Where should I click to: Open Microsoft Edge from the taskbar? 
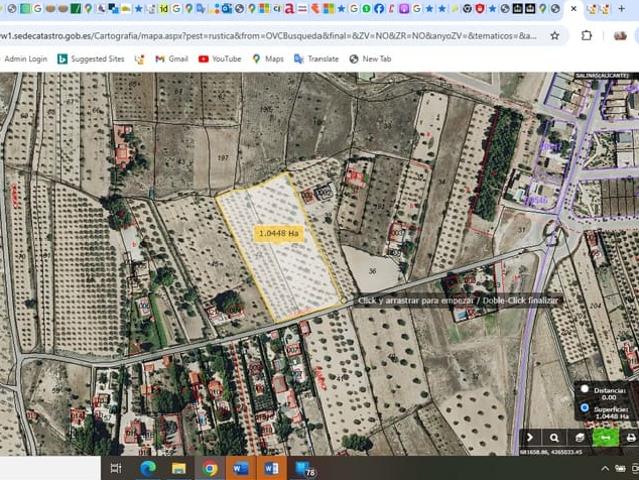pos(148,468)
